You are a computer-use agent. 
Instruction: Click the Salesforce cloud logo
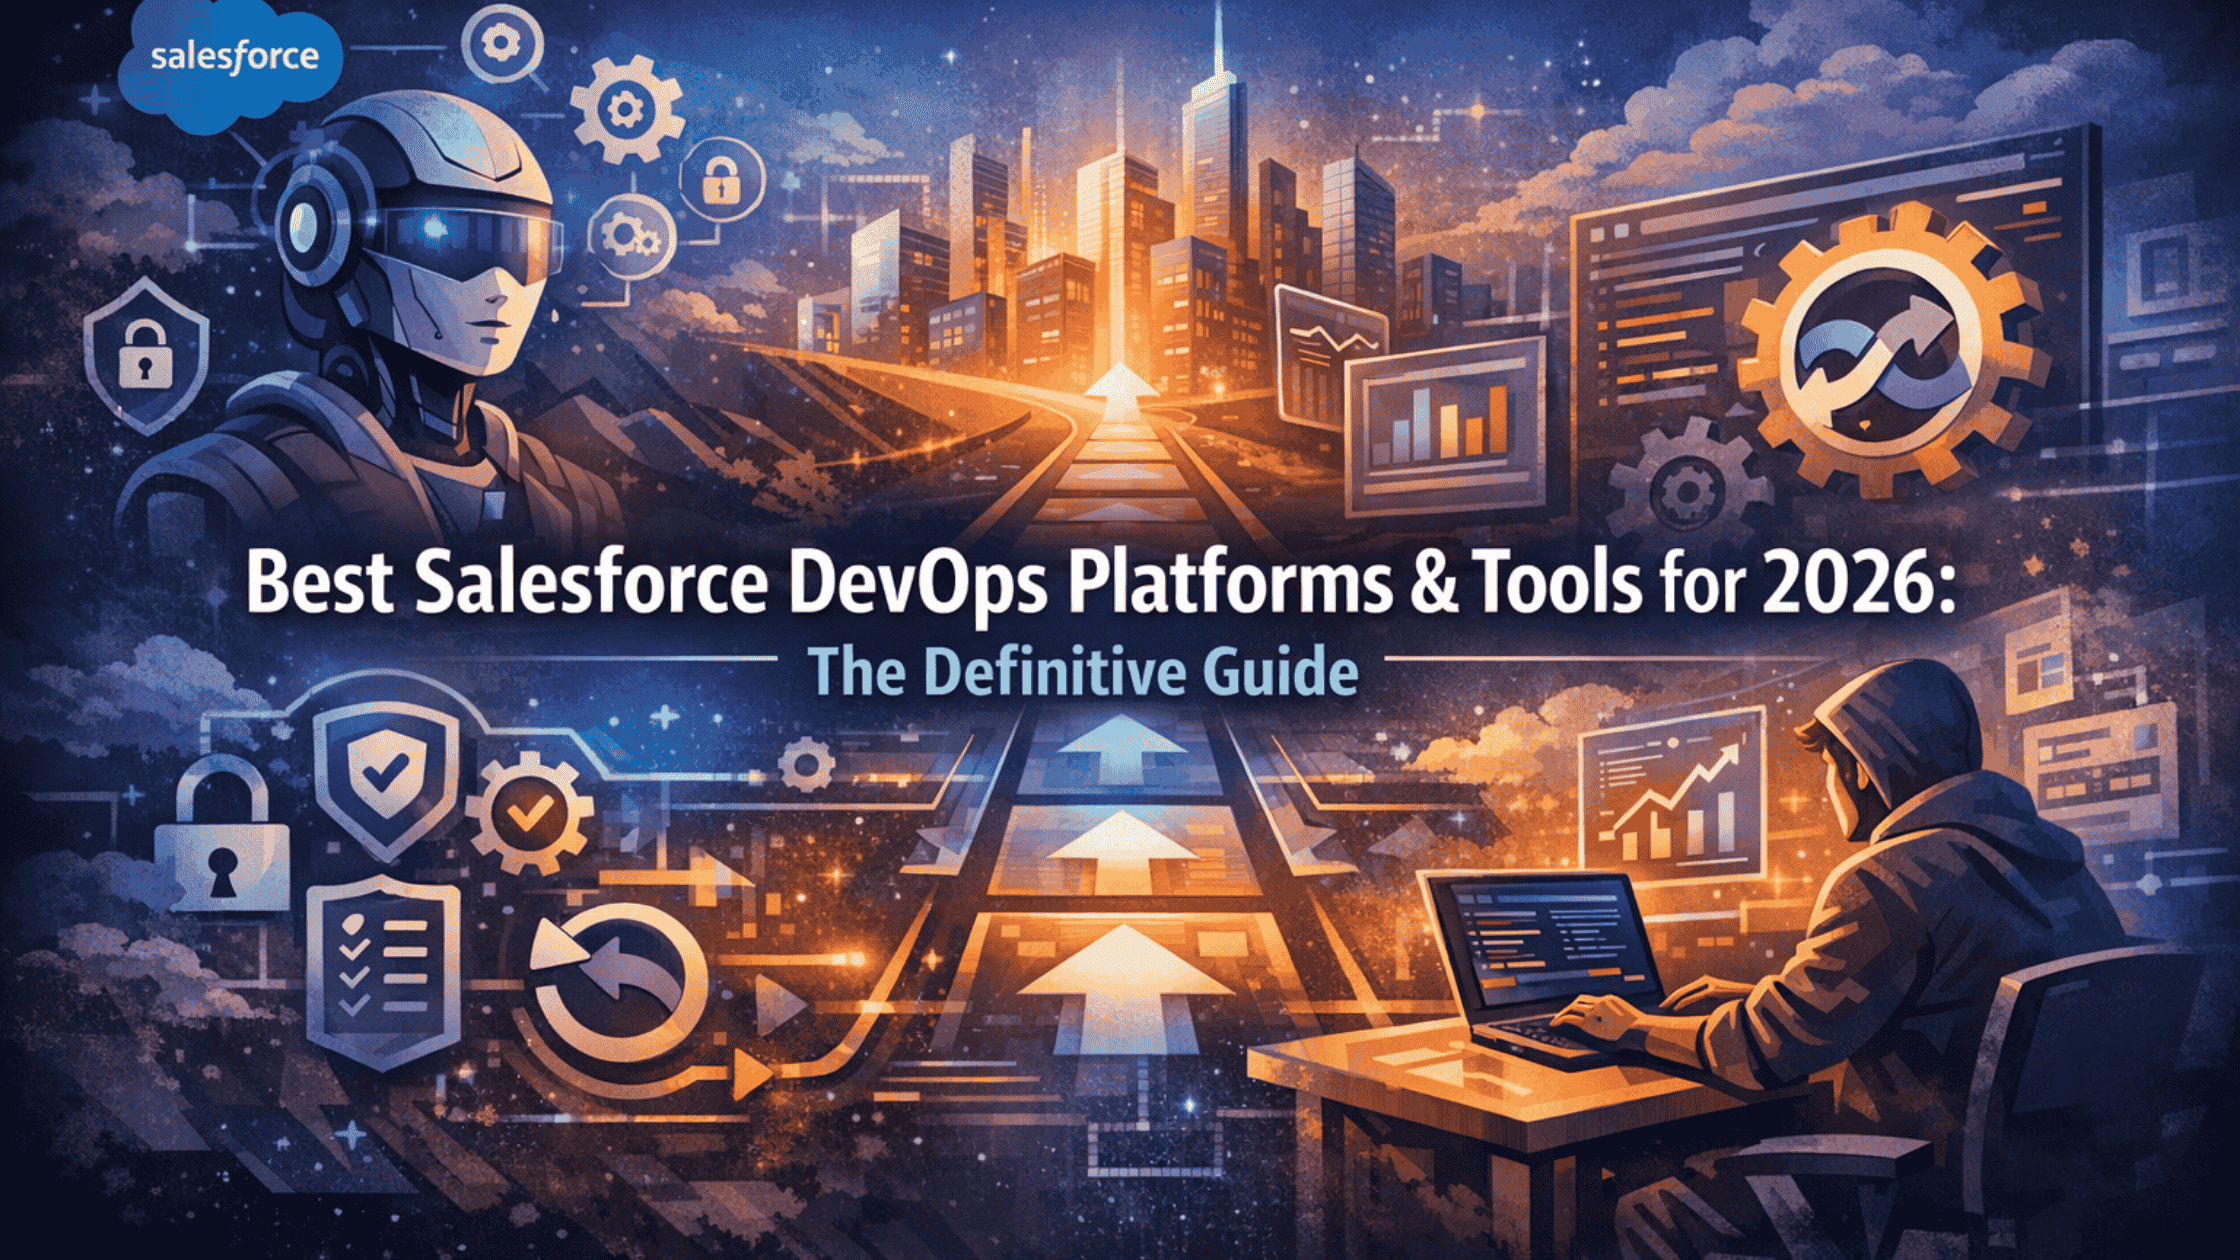coord(232,65)
